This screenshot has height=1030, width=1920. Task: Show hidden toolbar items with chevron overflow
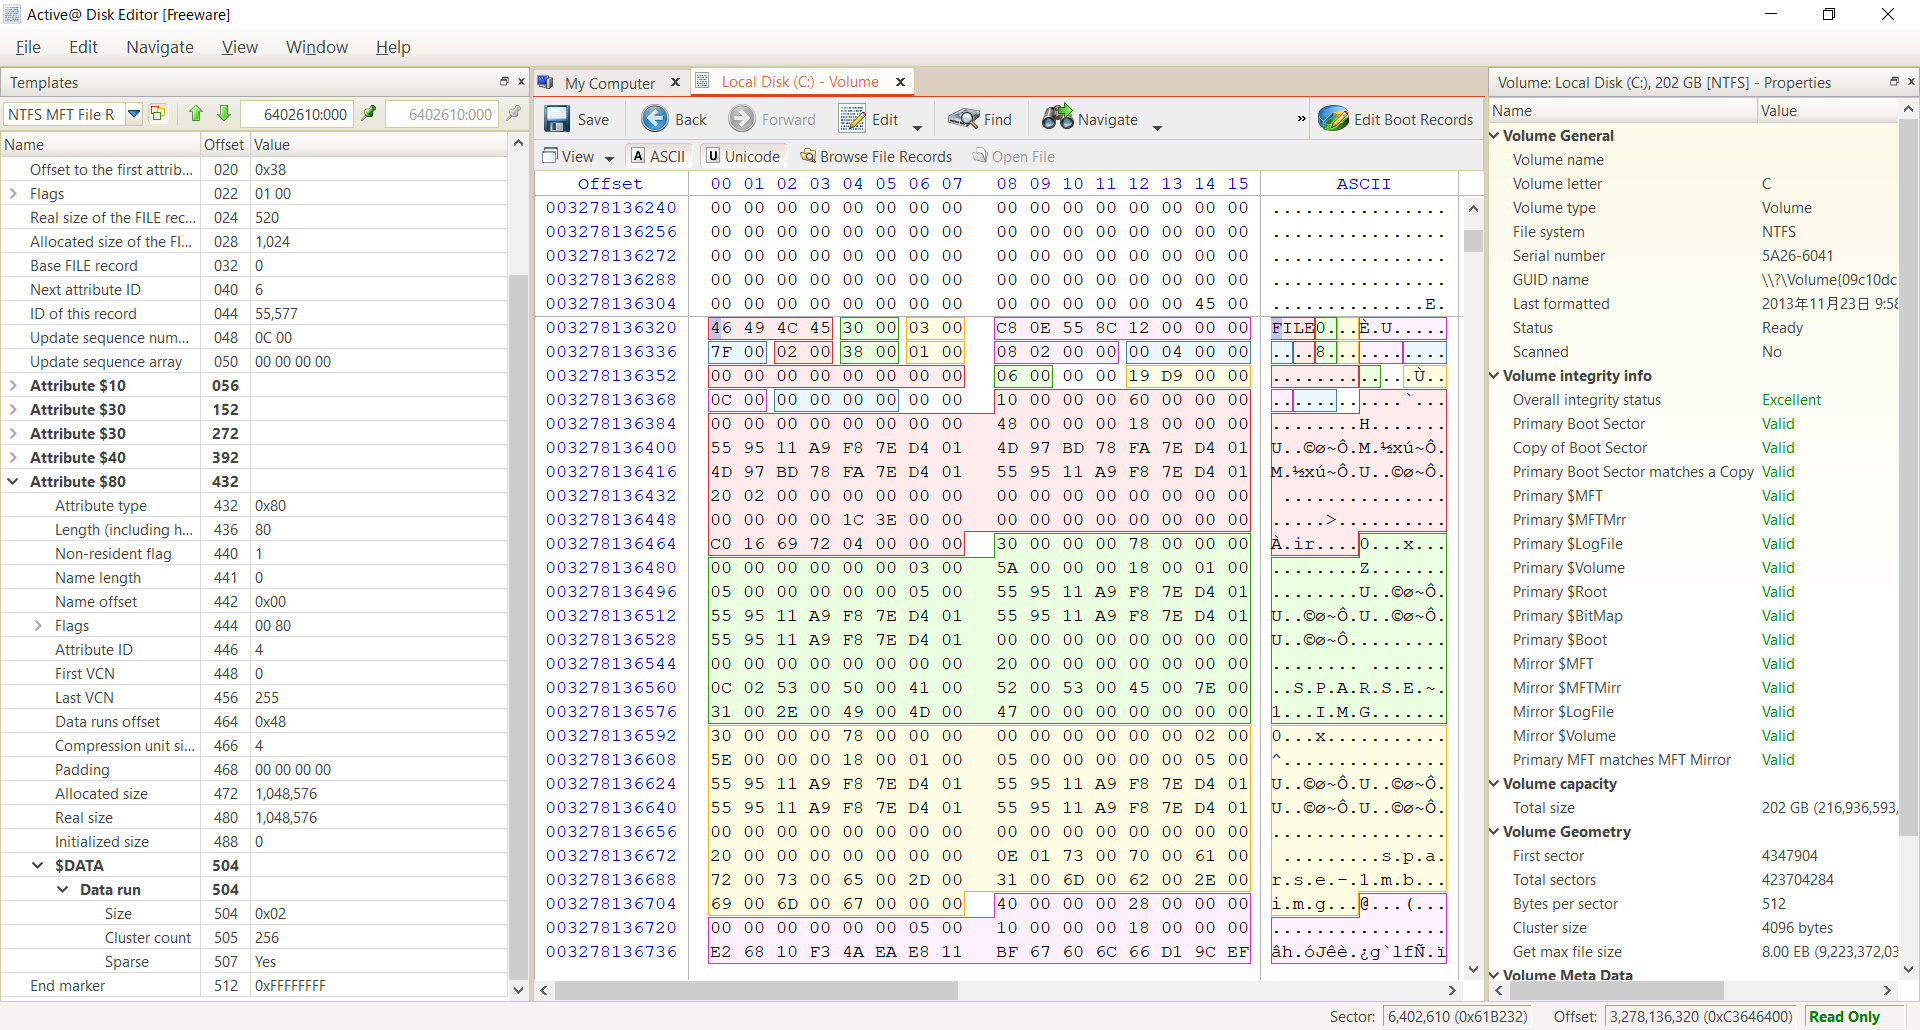(x=1301, y=119)
